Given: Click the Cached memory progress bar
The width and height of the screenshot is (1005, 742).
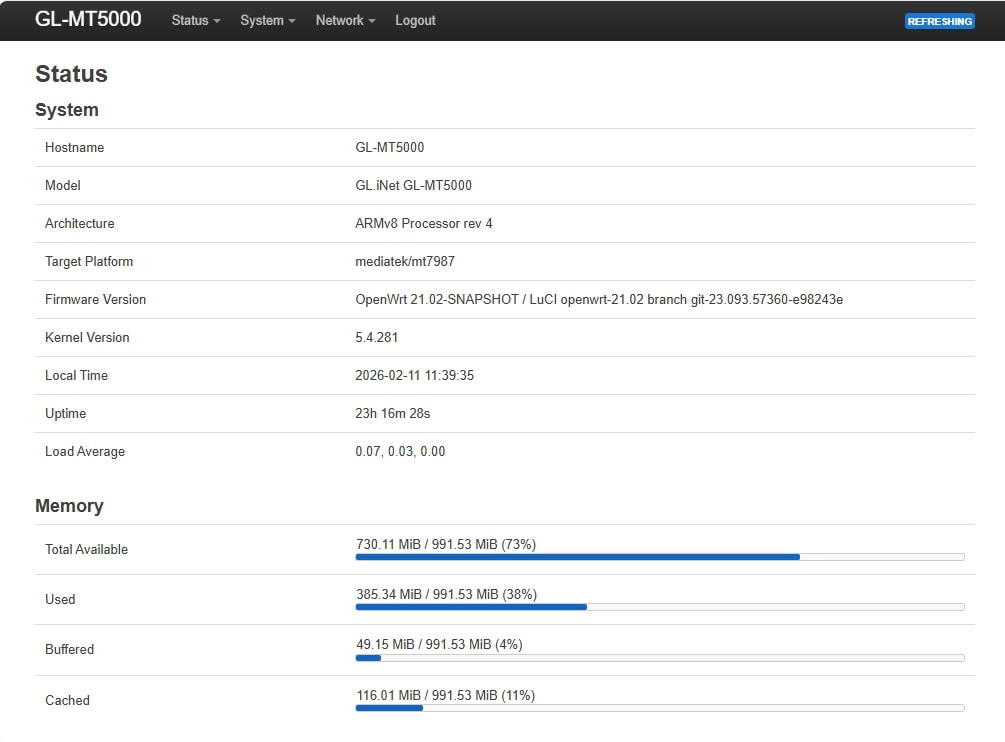Looking at the screenshot, I should 659,707.
